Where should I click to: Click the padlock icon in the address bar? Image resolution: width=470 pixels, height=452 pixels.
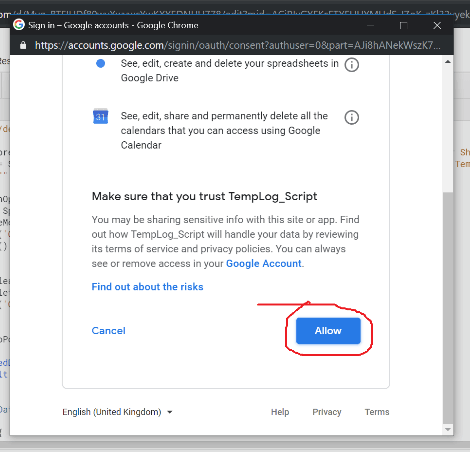tap(23, 45)
